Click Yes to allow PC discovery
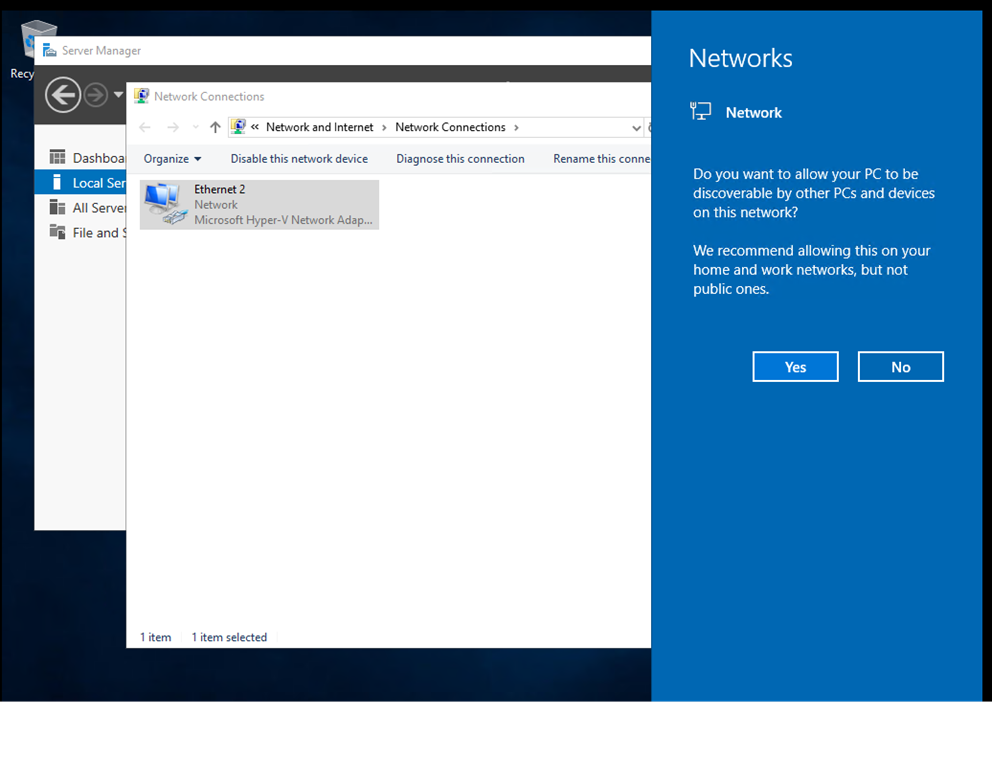 (x=795, y=366)
